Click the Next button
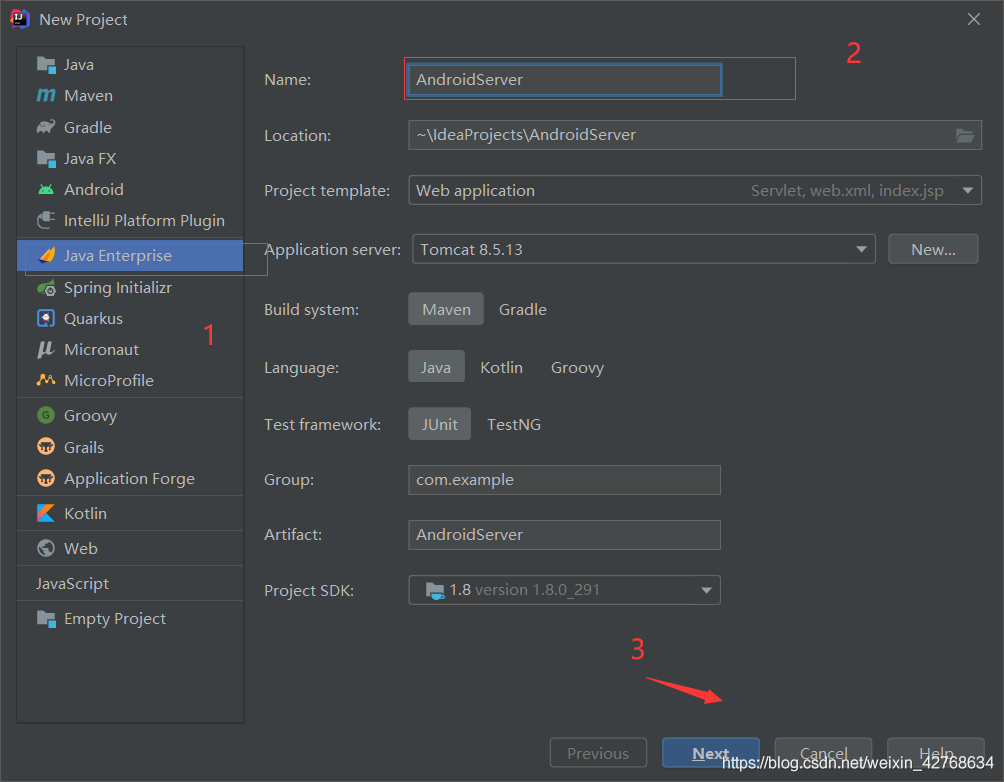 pyautogui.click(x=711, y=753)
